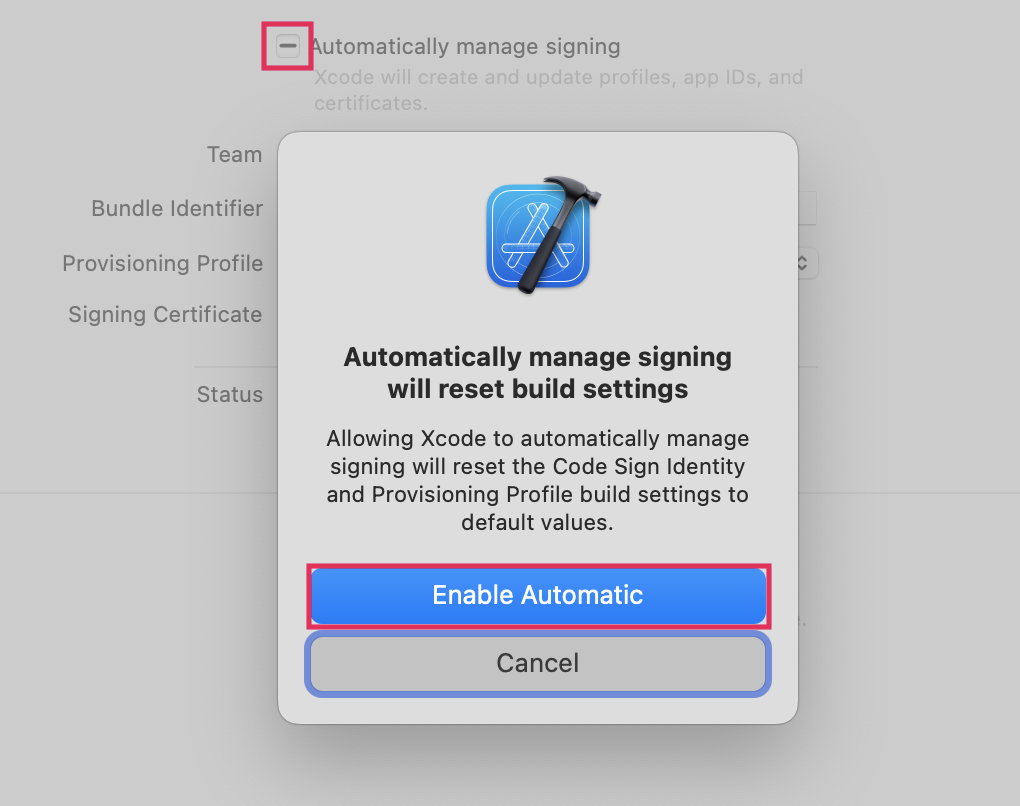Click the long divider line below the Status section
The width and height of the screenshot is (1020, 806).
tap(140, 492)
